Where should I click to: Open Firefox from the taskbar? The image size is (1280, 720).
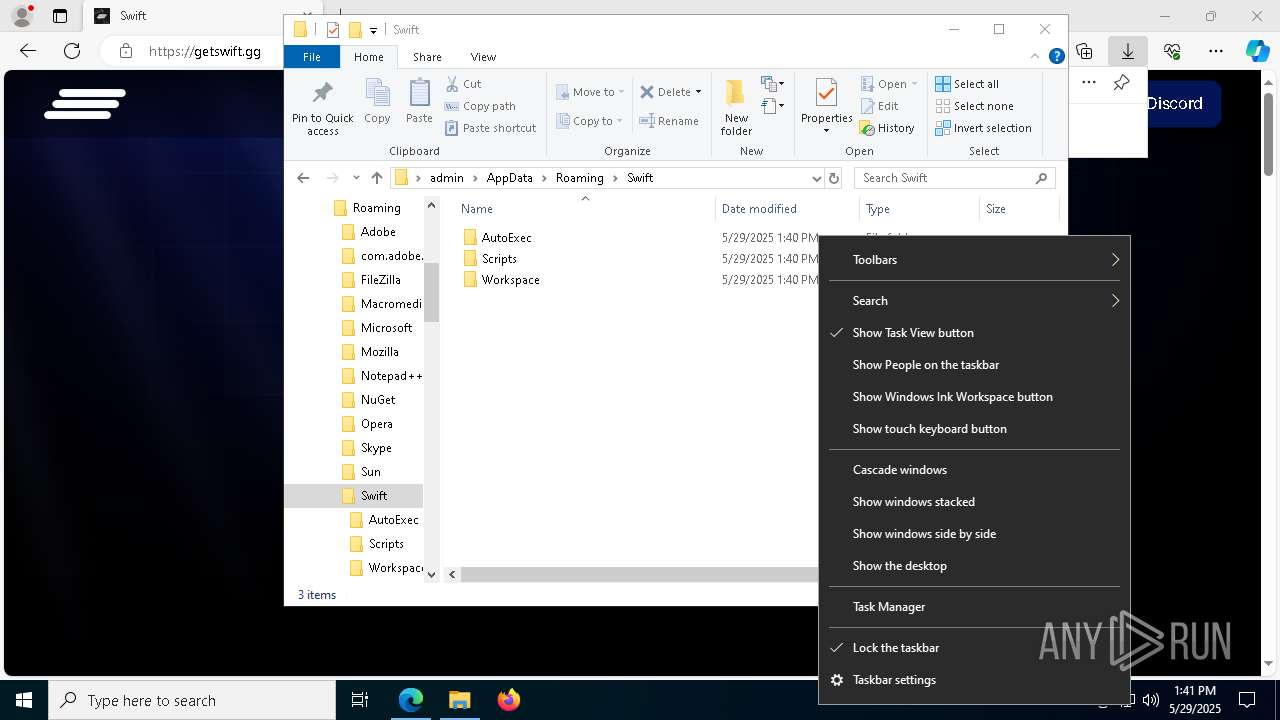509,700
